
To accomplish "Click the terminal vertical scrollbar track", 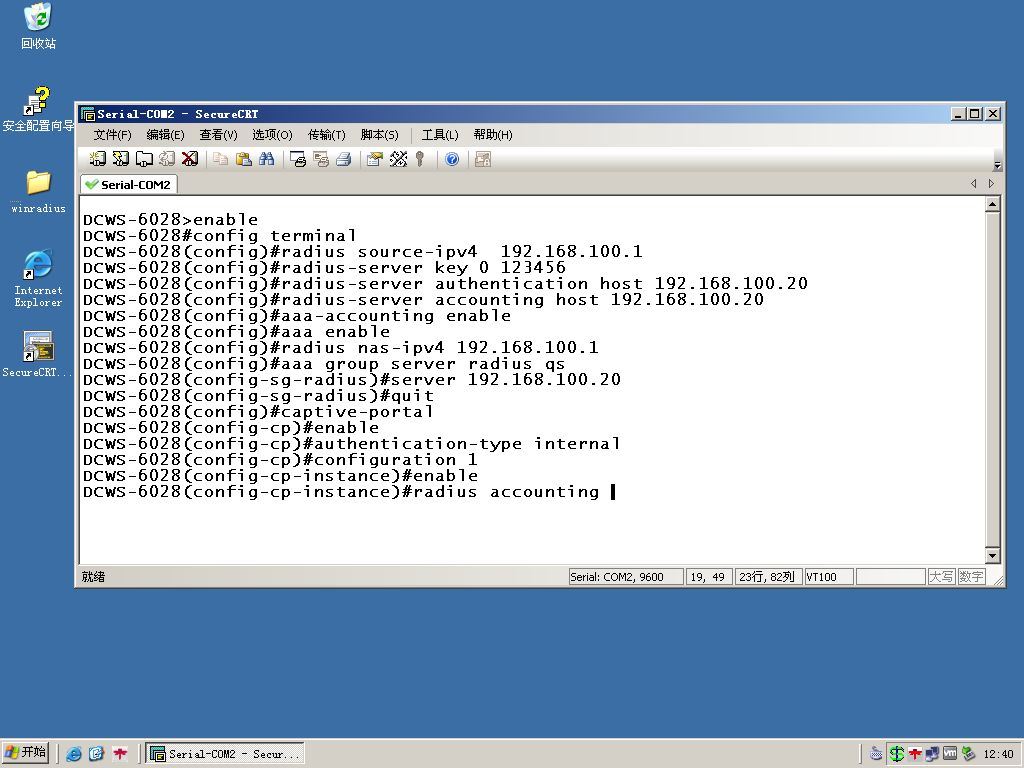I will tap(992, 380).
